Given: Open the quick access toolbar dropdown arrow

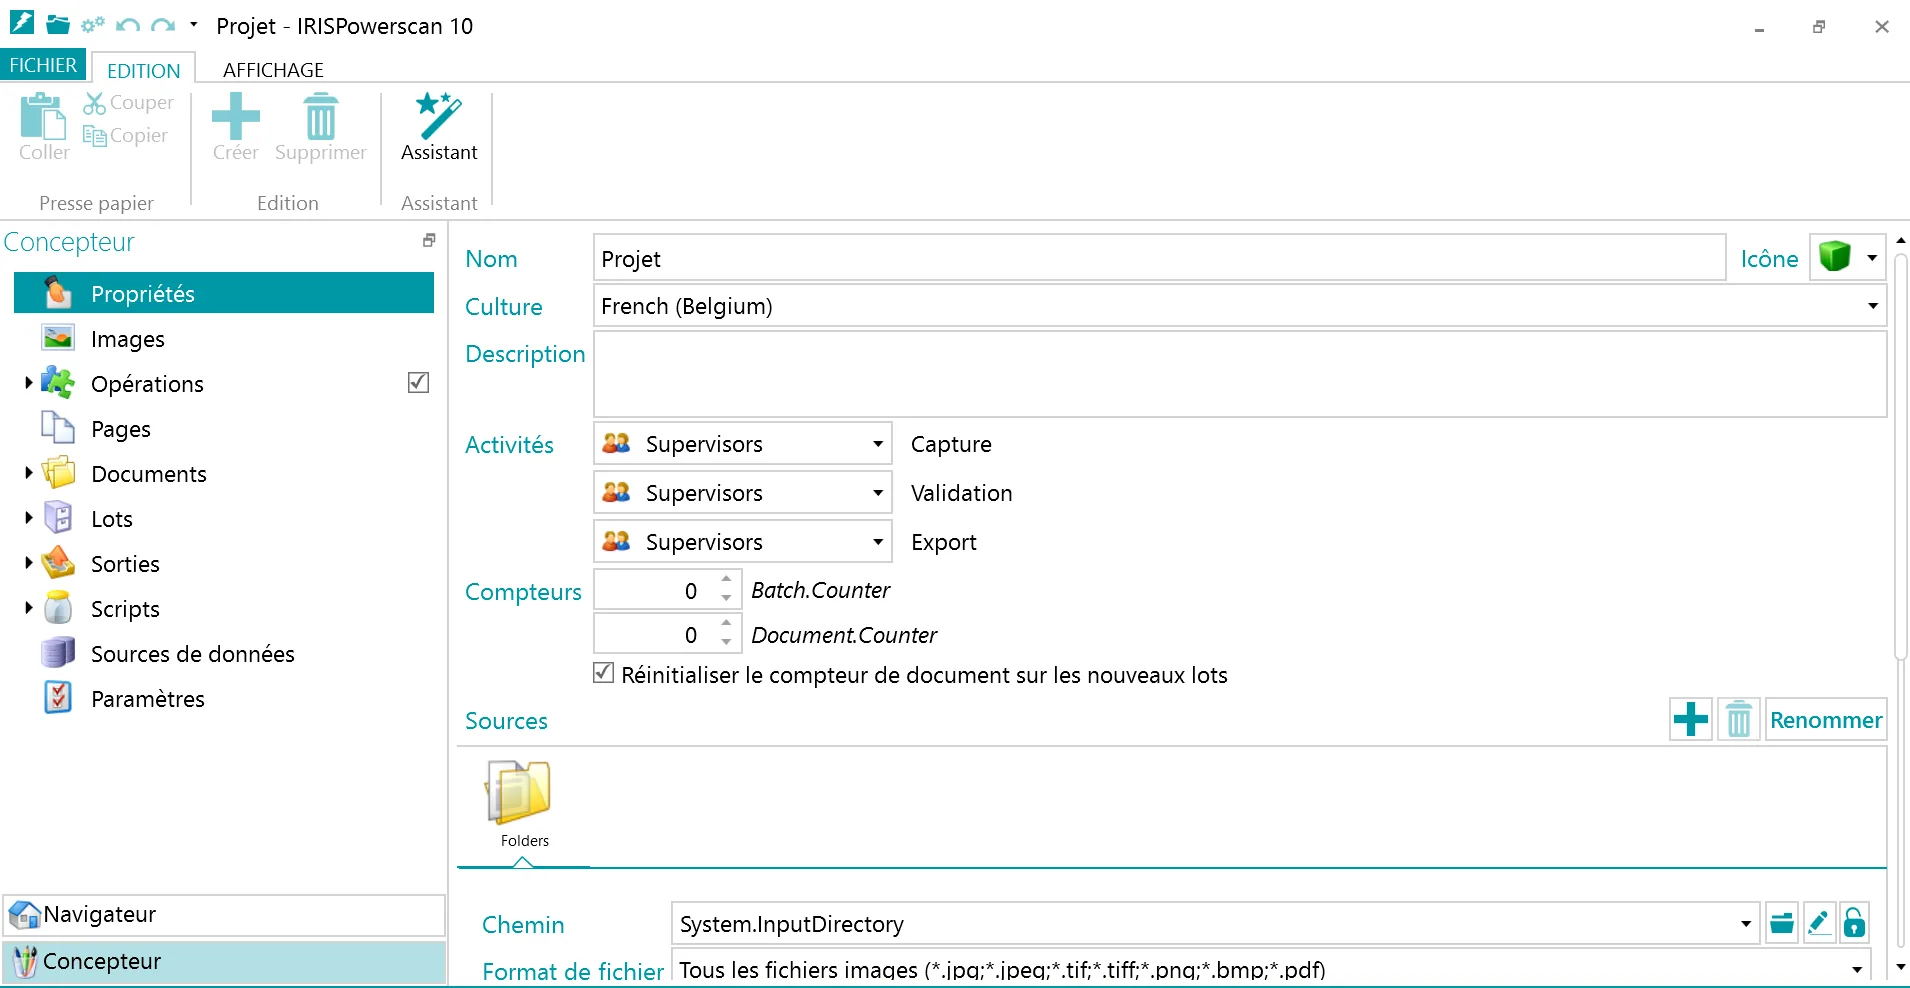Looking at the screenshot, I should (194, 25).
